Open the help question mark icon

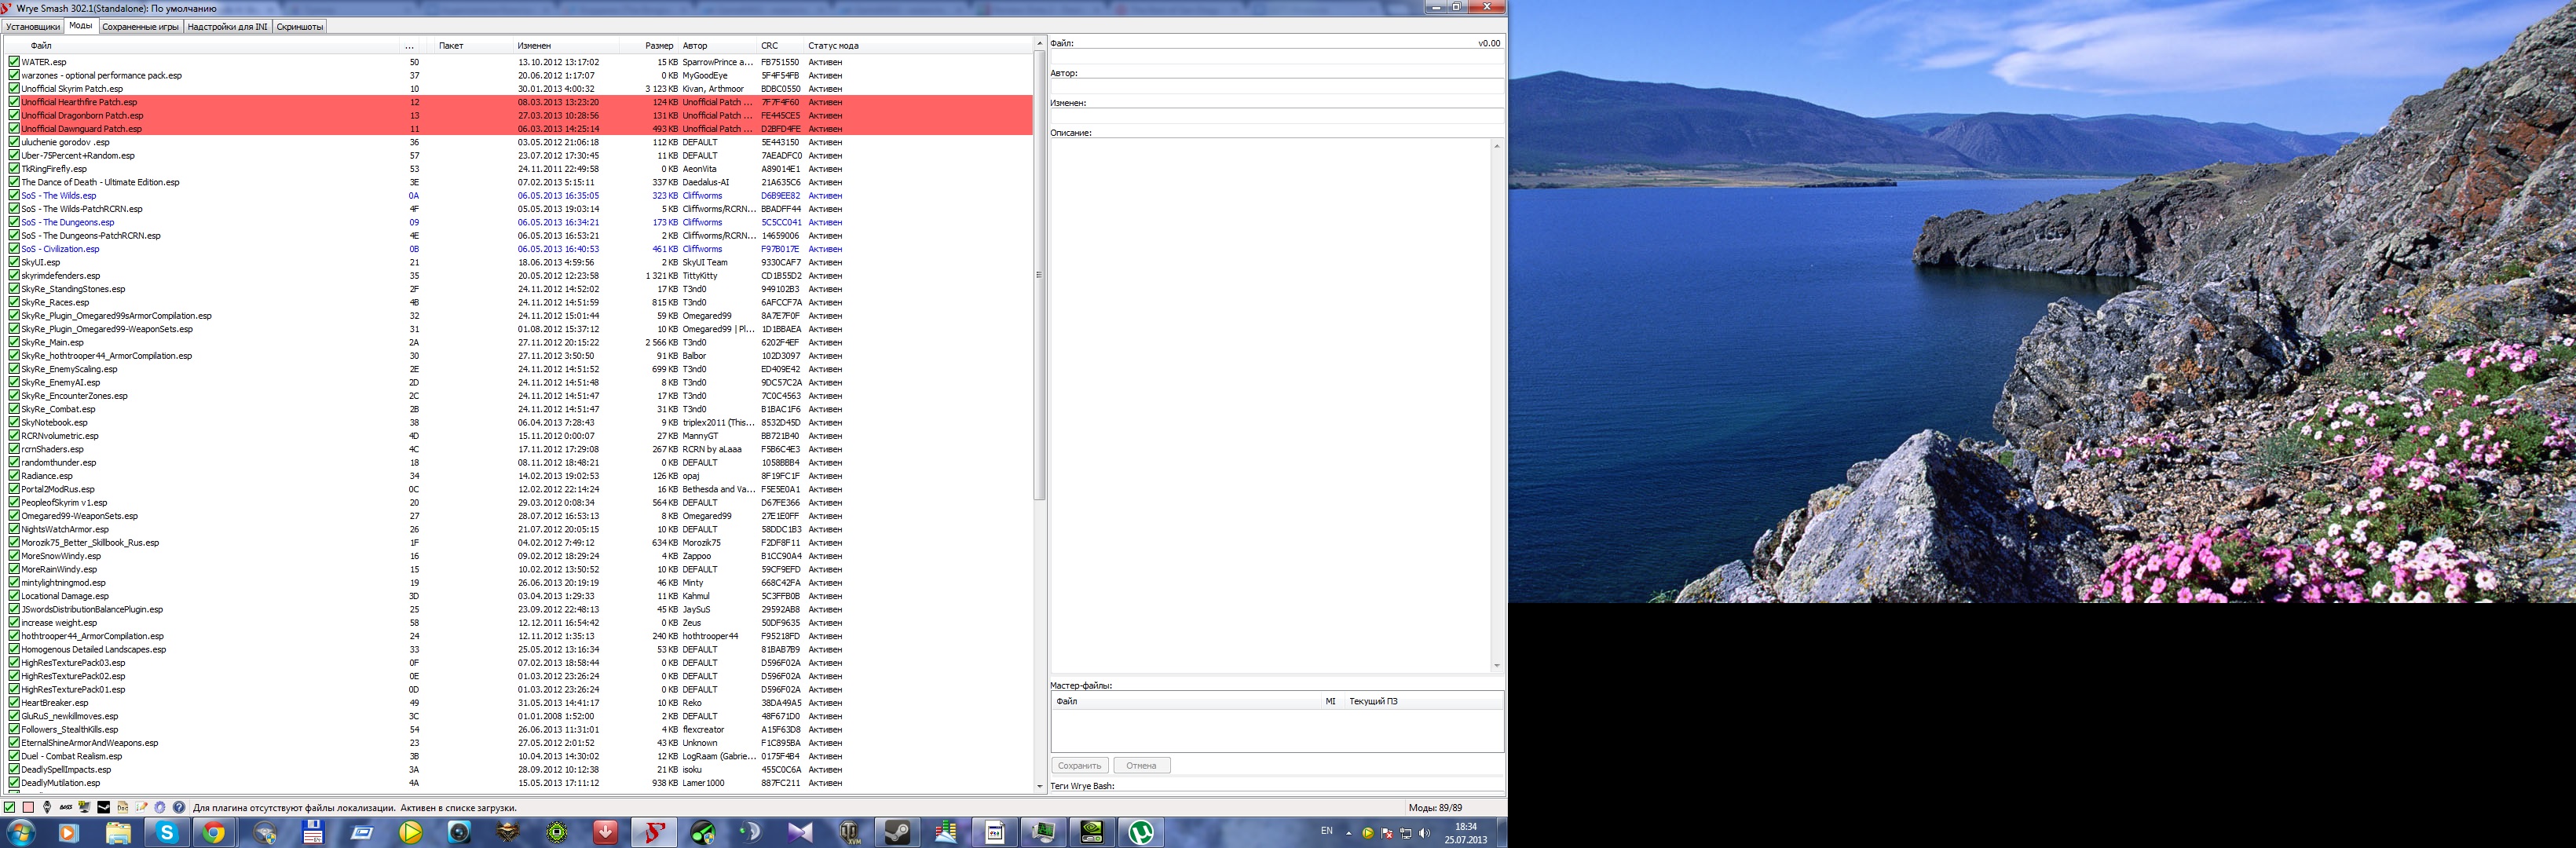[179, 807]
